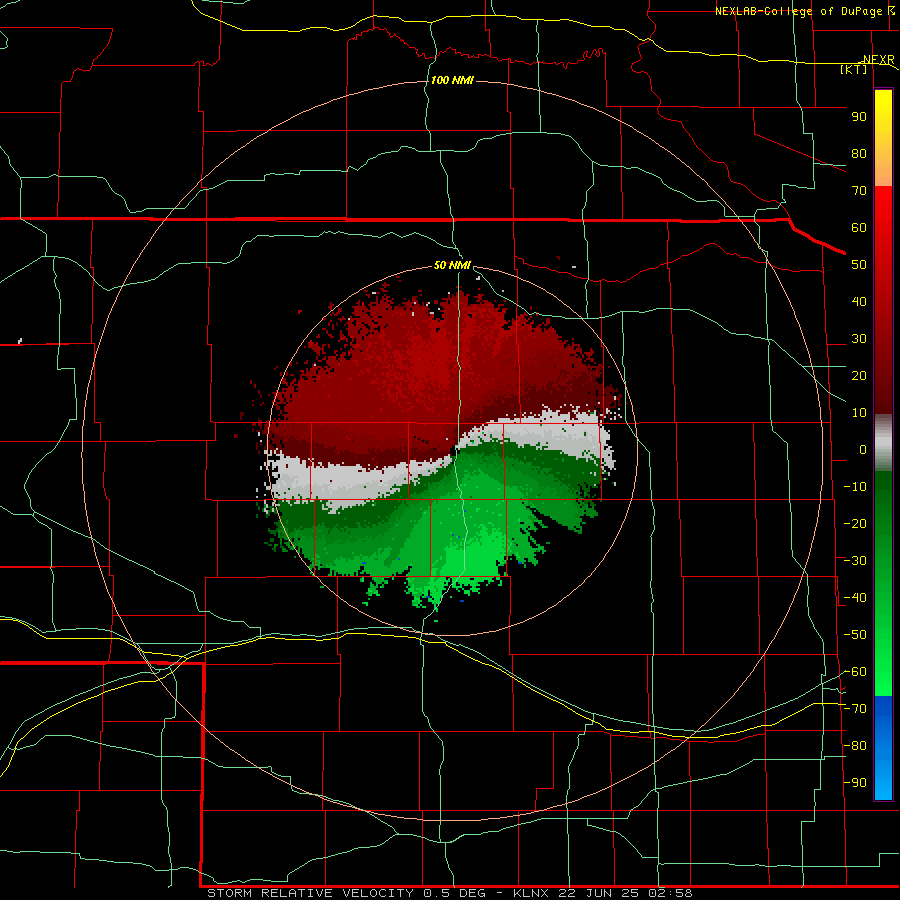Screen dimensions: 900x900
Task: Click the -60 scale value
Action: (x=855, y=672)
